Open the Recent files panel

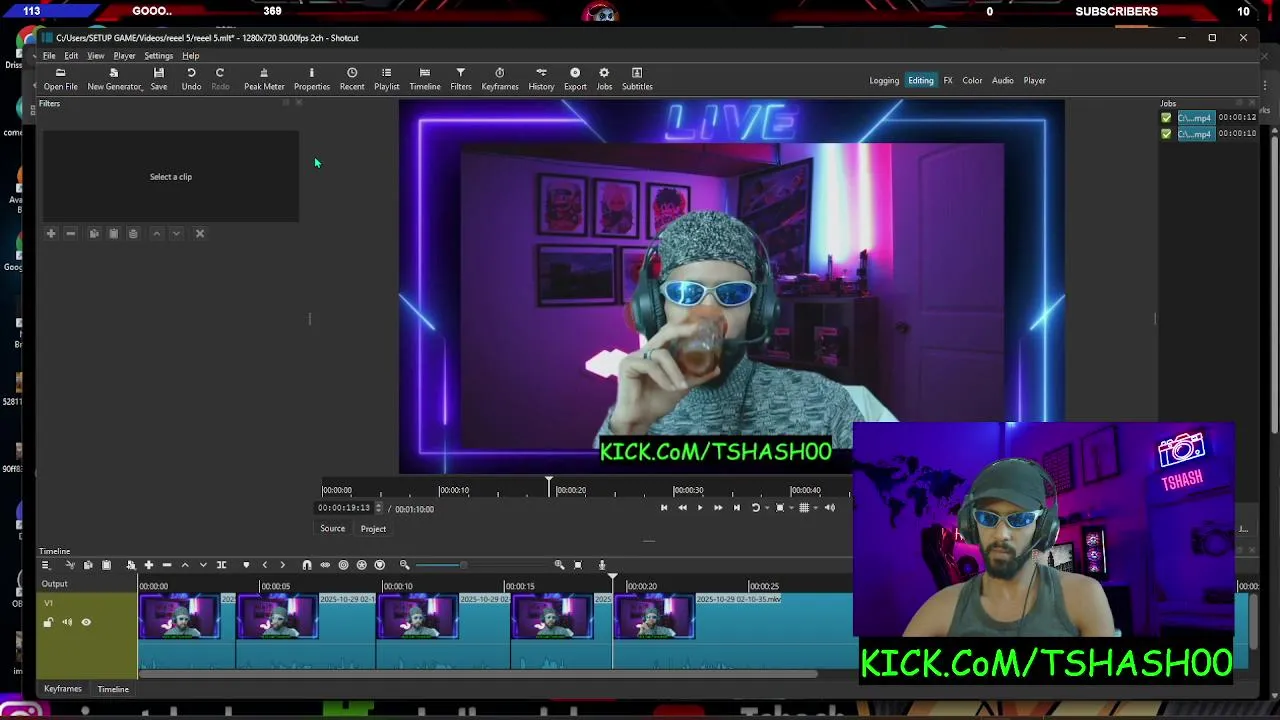pyautogui.click(x=352, y=78)
